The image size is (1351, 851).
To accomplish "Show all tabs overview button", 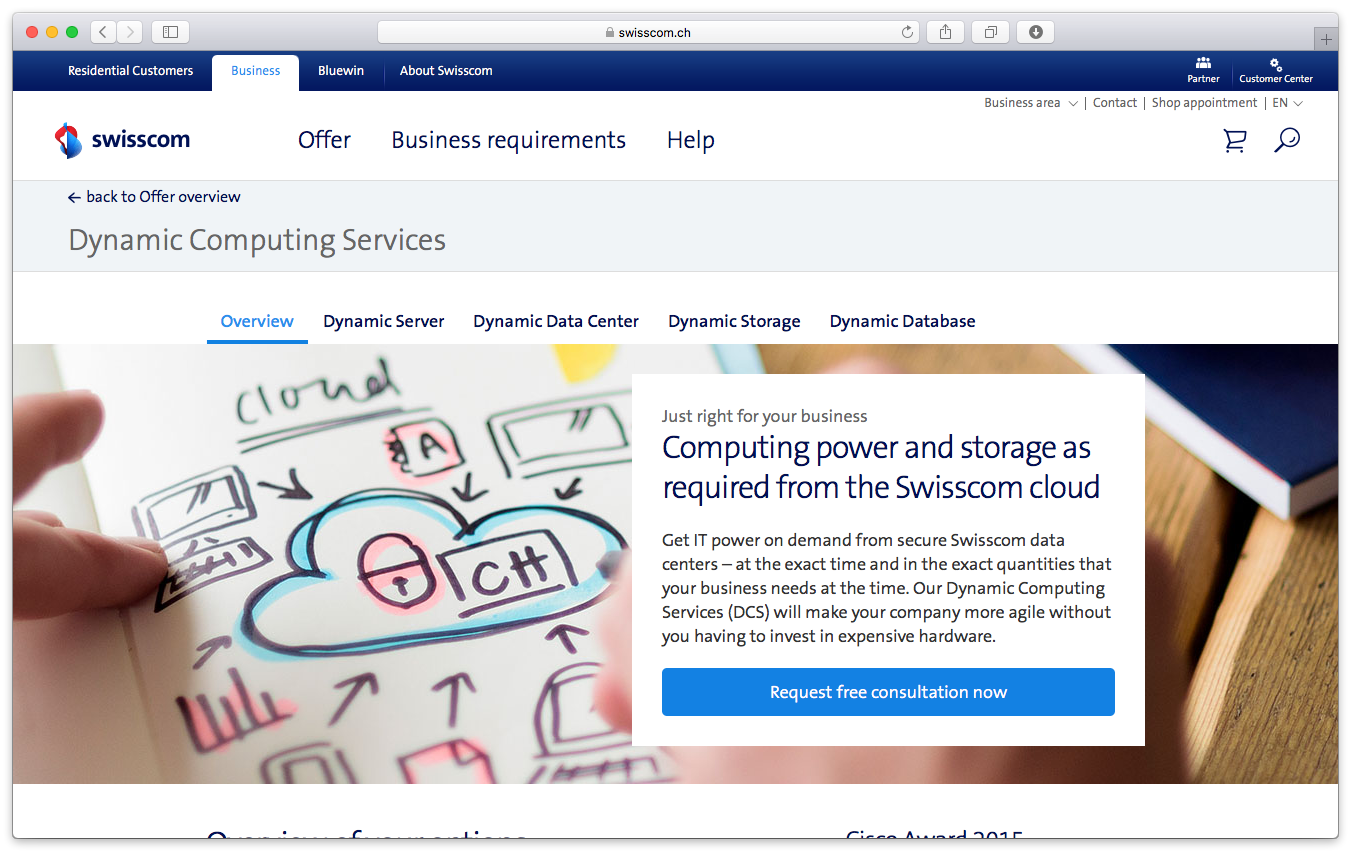I will [990, 32].
